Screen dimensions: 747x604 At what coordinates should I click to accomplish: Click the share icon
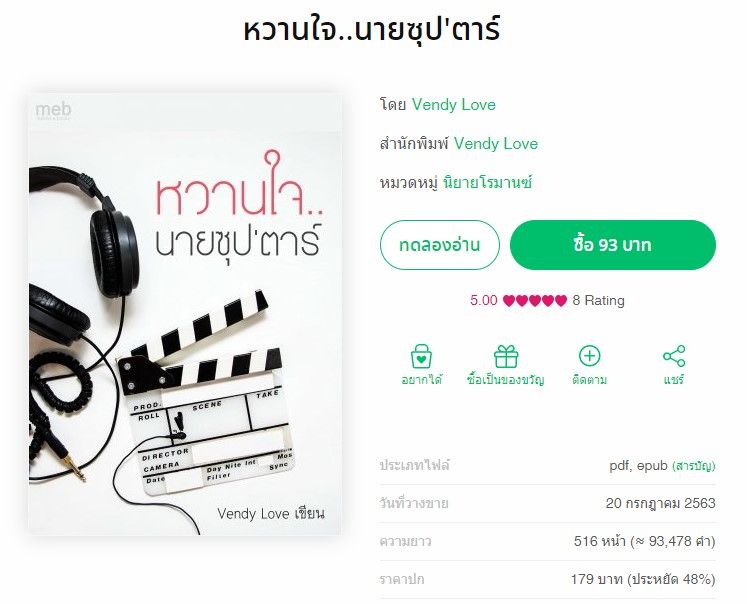point(674,356)
